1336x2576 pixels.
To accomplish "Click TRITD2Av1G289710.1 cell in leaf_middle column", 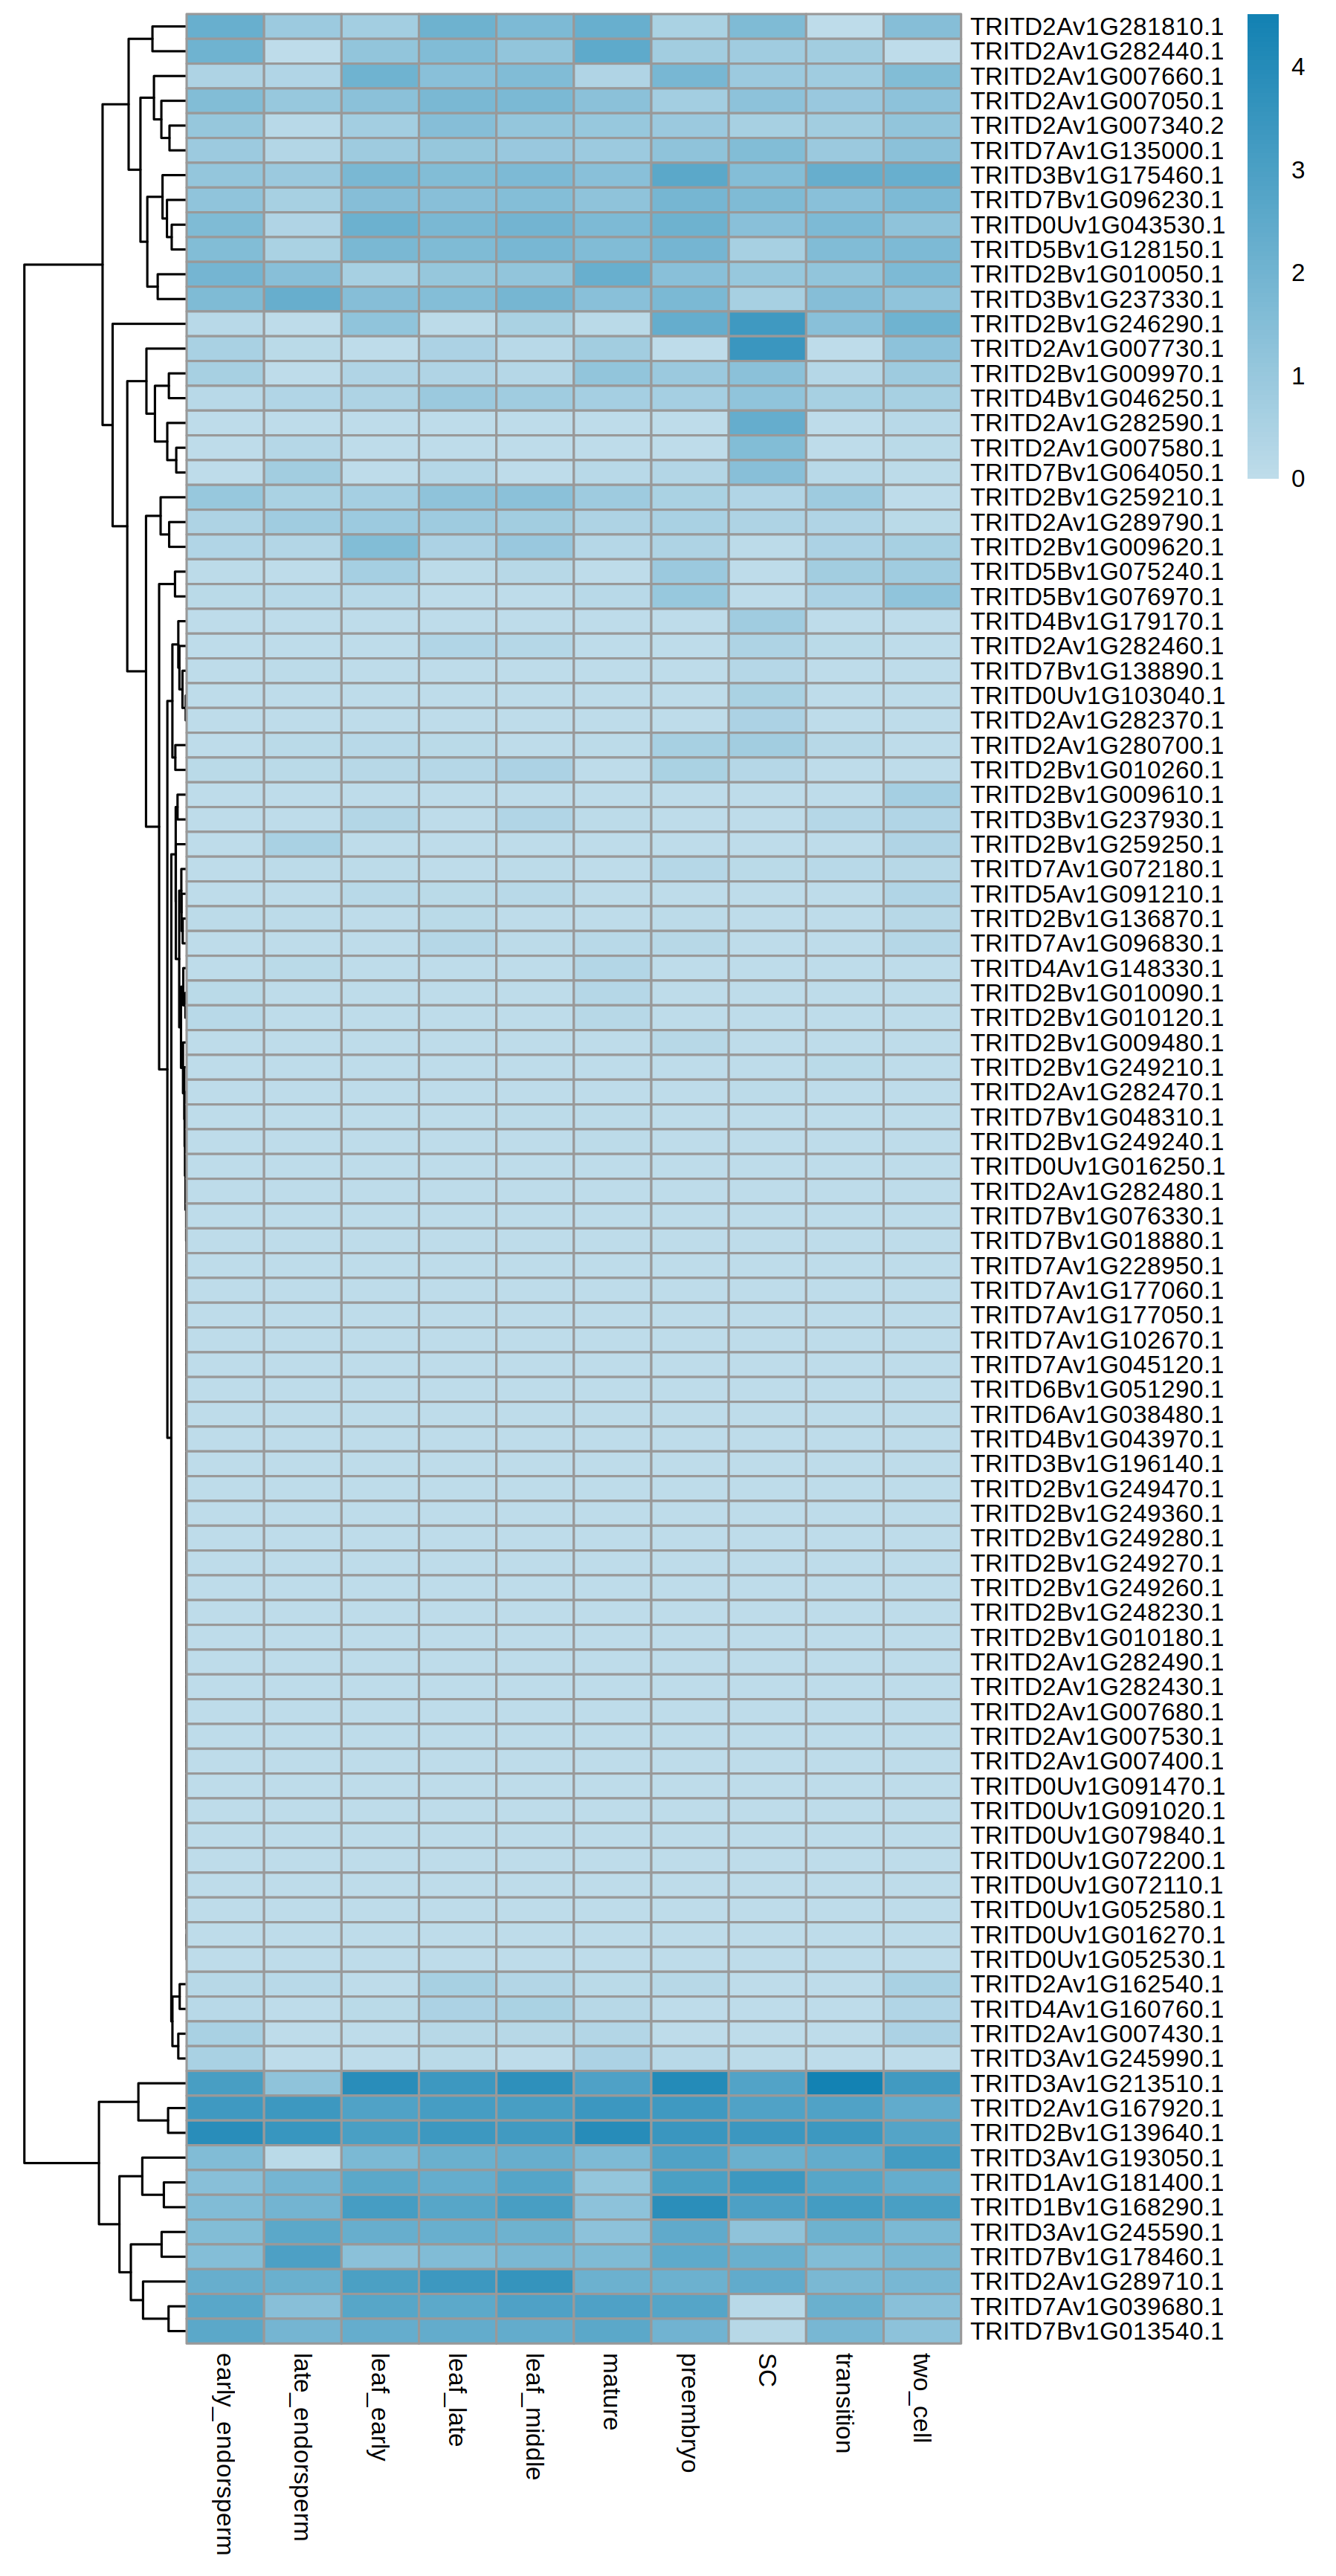I will pyautogui.click(x=534, y=2281).
